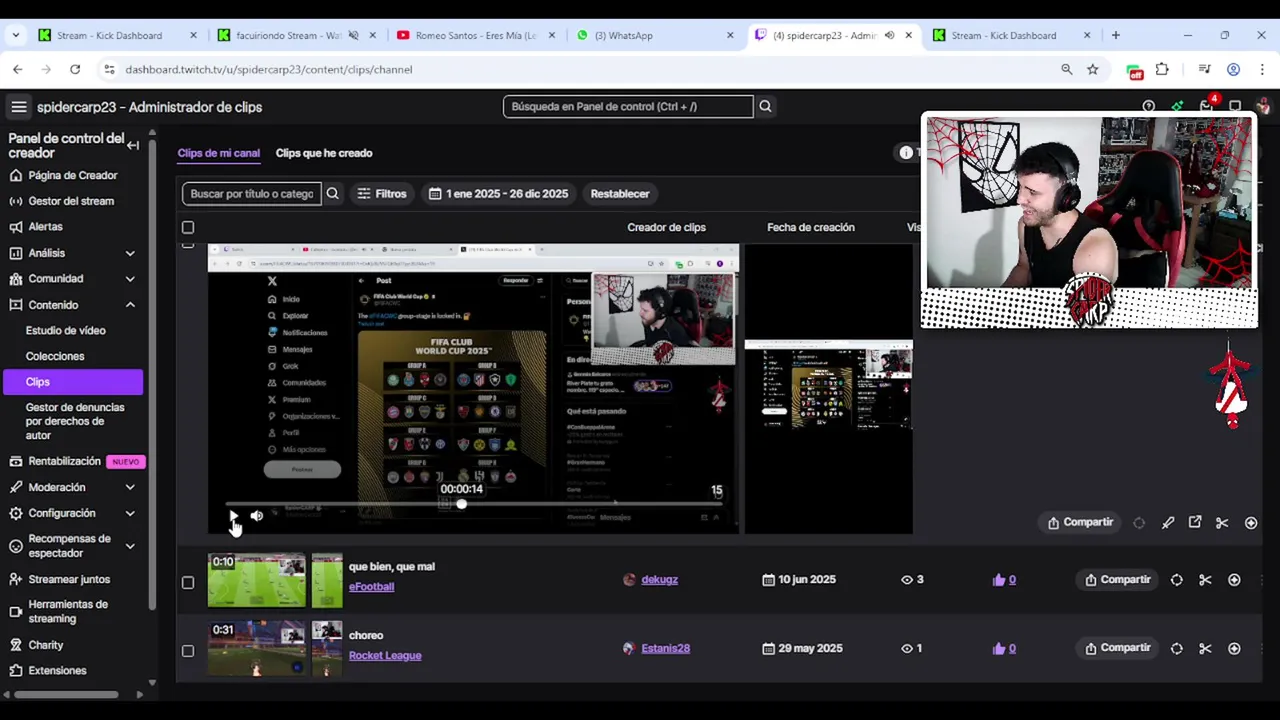
Task: Bookmark this page with the star icon
Action: [1093, 69]
